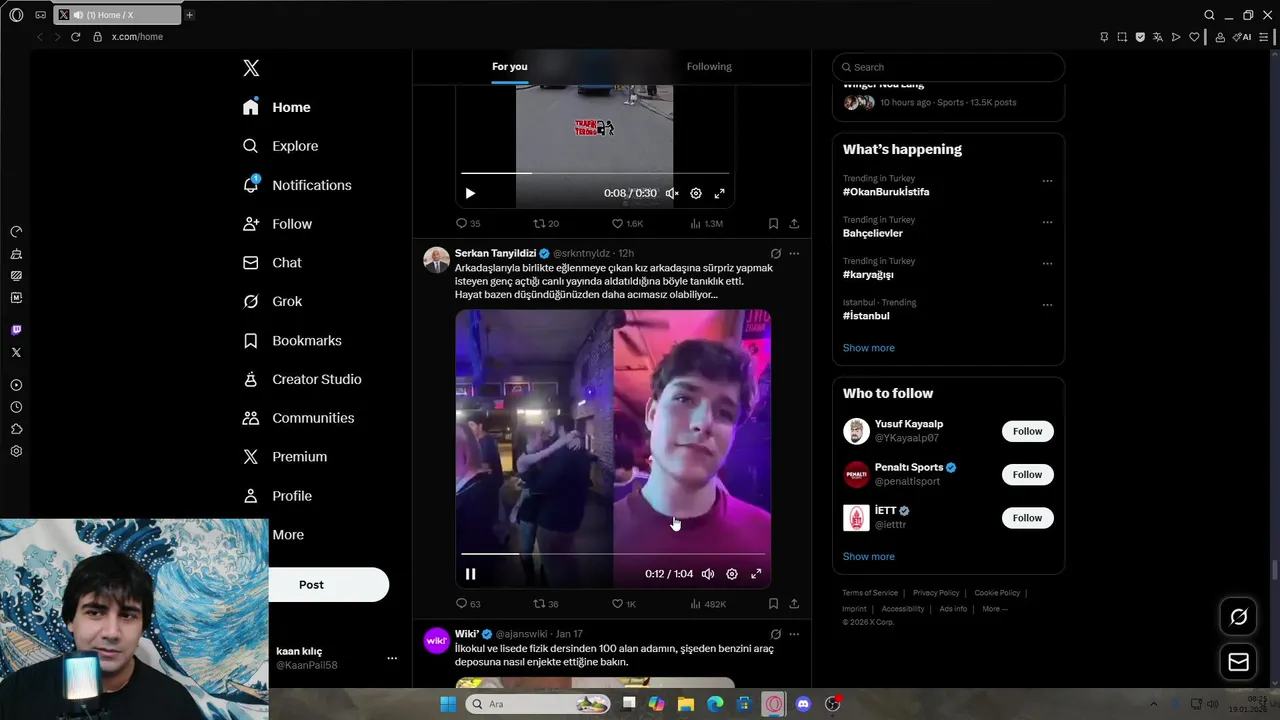Switch to the Following tab
1280x720 pixels.
click(709, 66)
